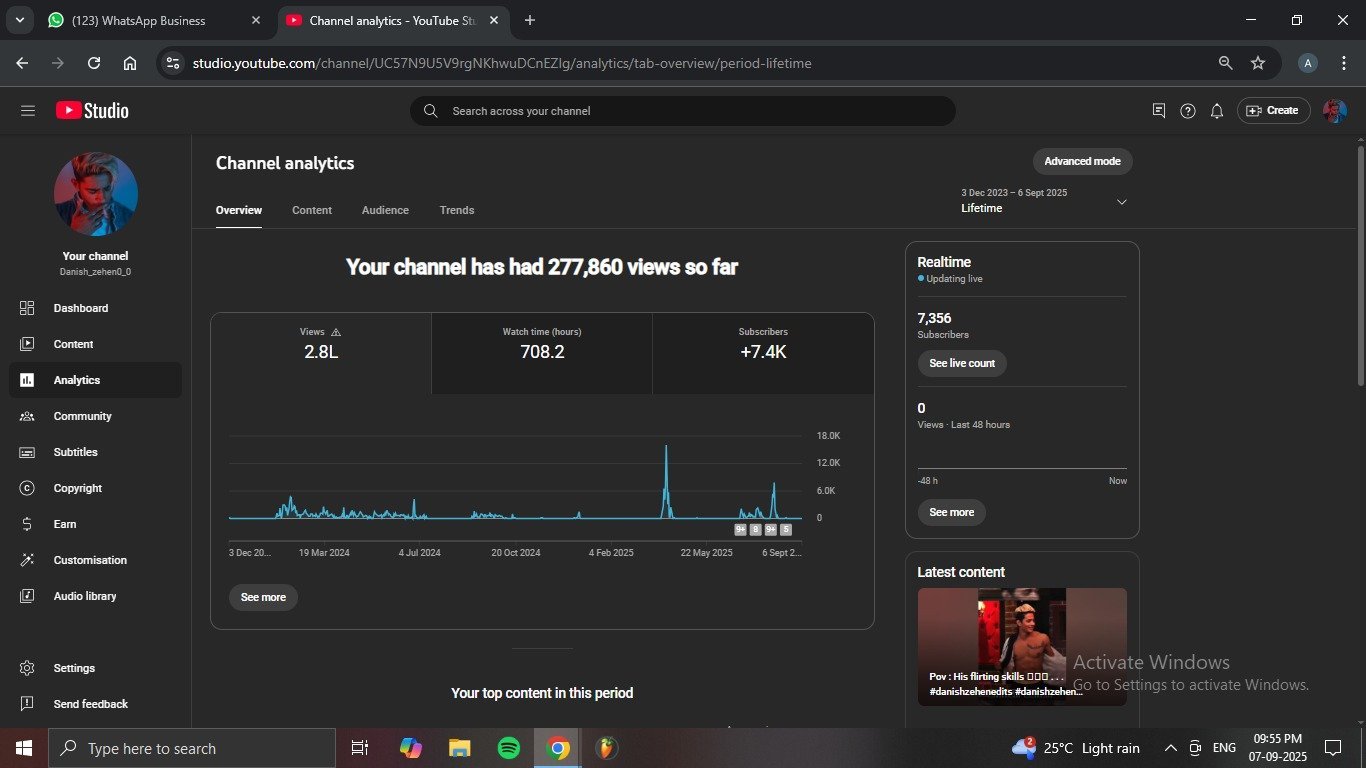Expand the Lifetime date range dropdown
The image size is (1366, 768).
pos(1121,202)
